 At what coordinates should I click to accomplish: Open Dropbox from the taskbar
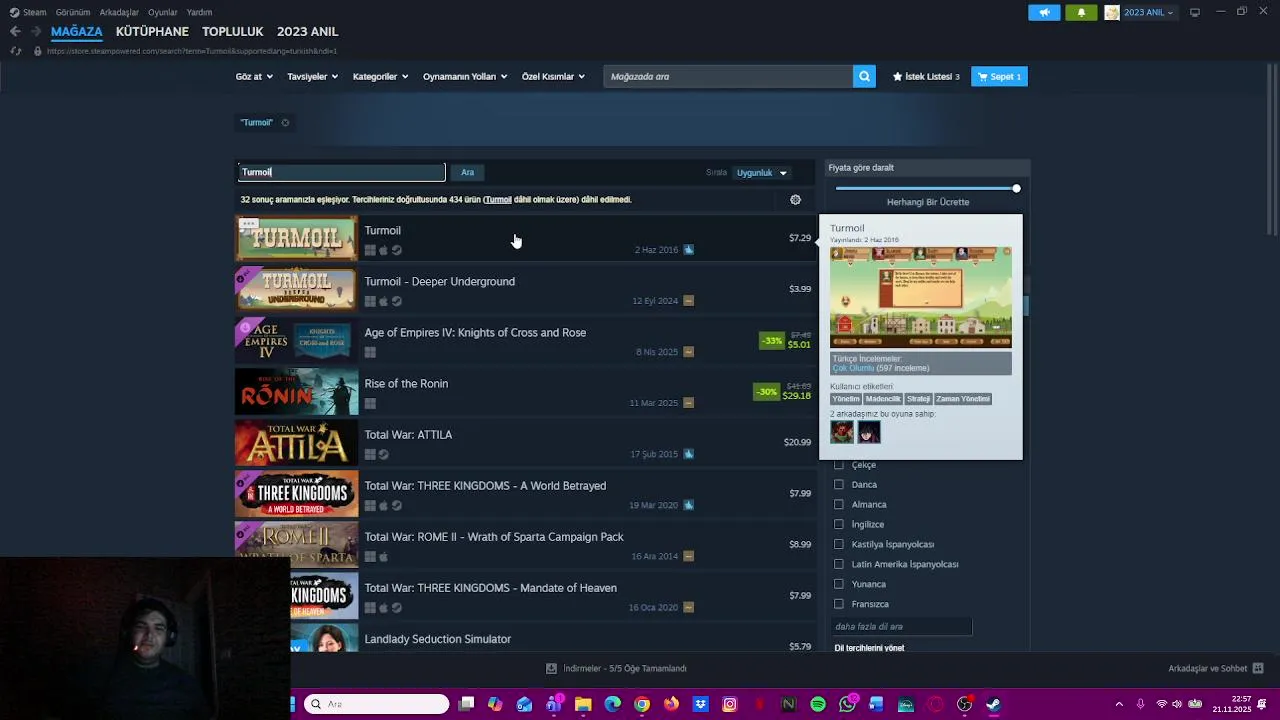coord(700,704)
